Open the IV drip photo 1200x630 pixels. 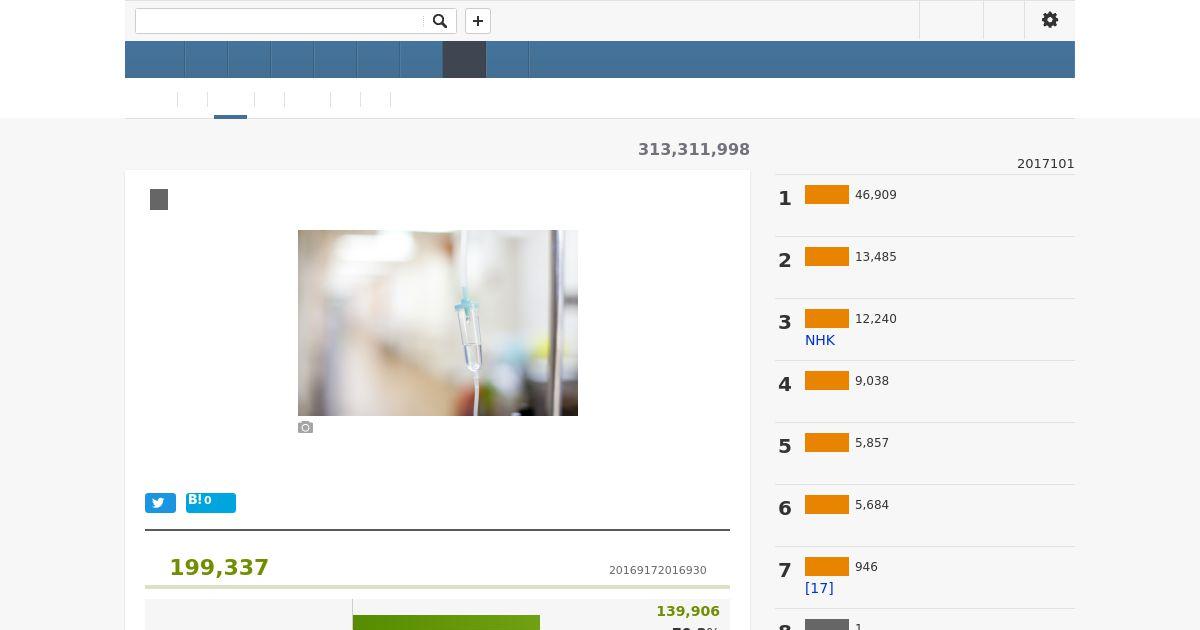point(438,323)
